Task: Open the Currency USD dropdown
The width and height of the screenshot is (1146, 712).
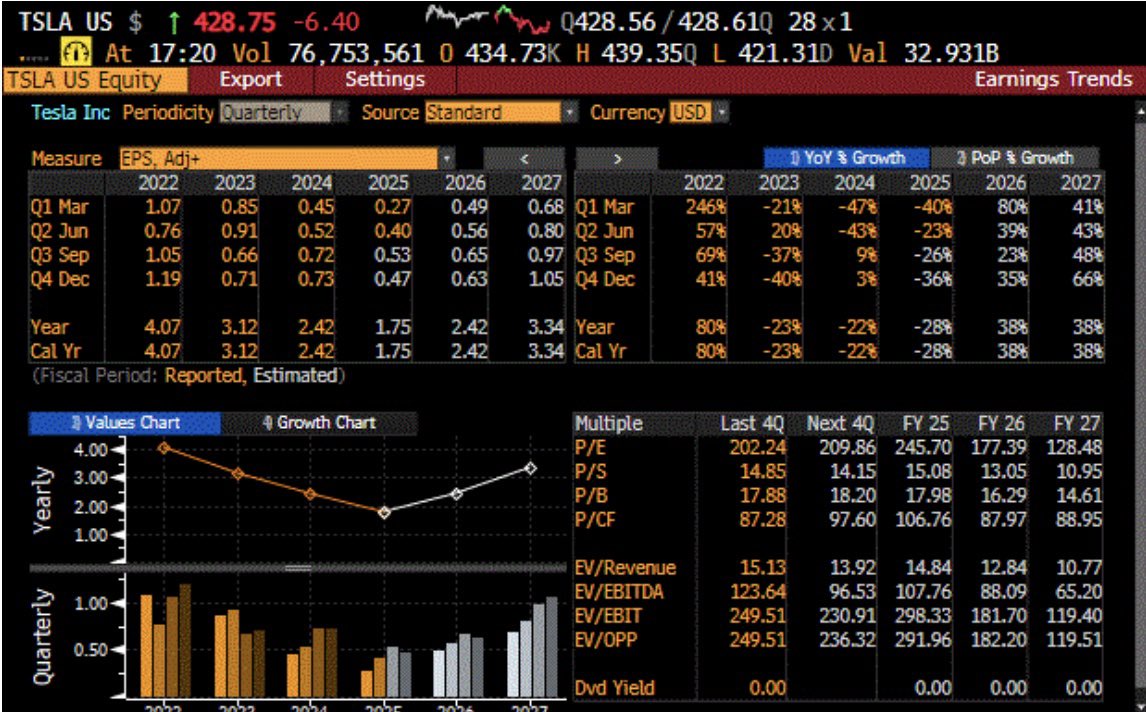Action: coord(698,113)
